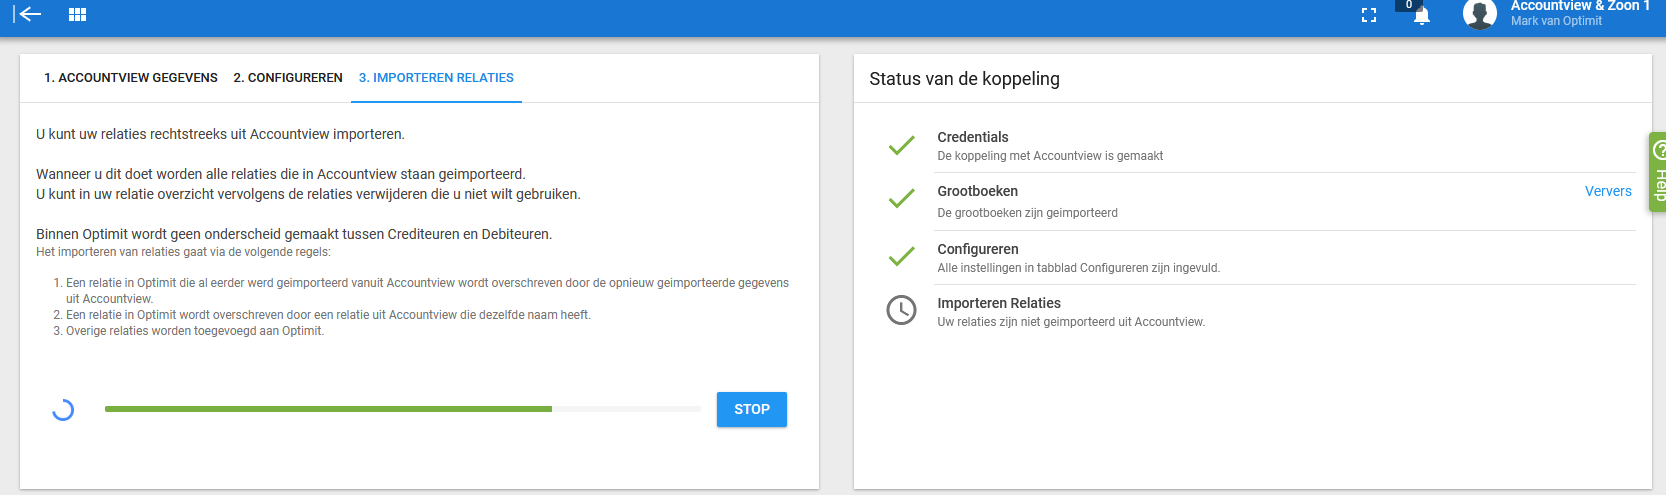Click the Ververs link for Grootboeken

tap(1608, 191)
